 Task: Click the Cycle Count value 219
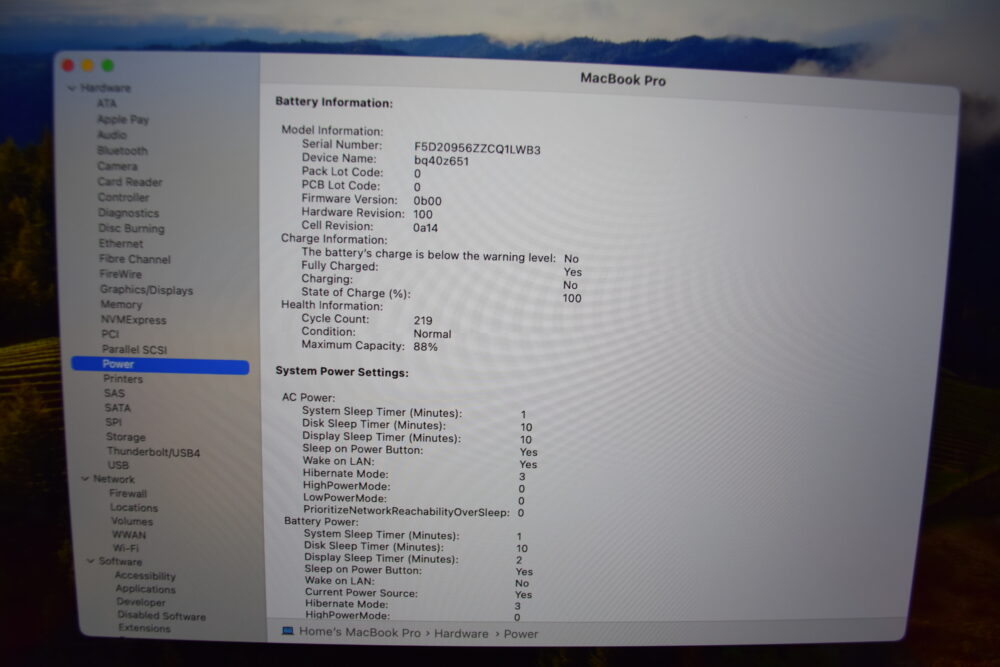[x=423, y=320]
